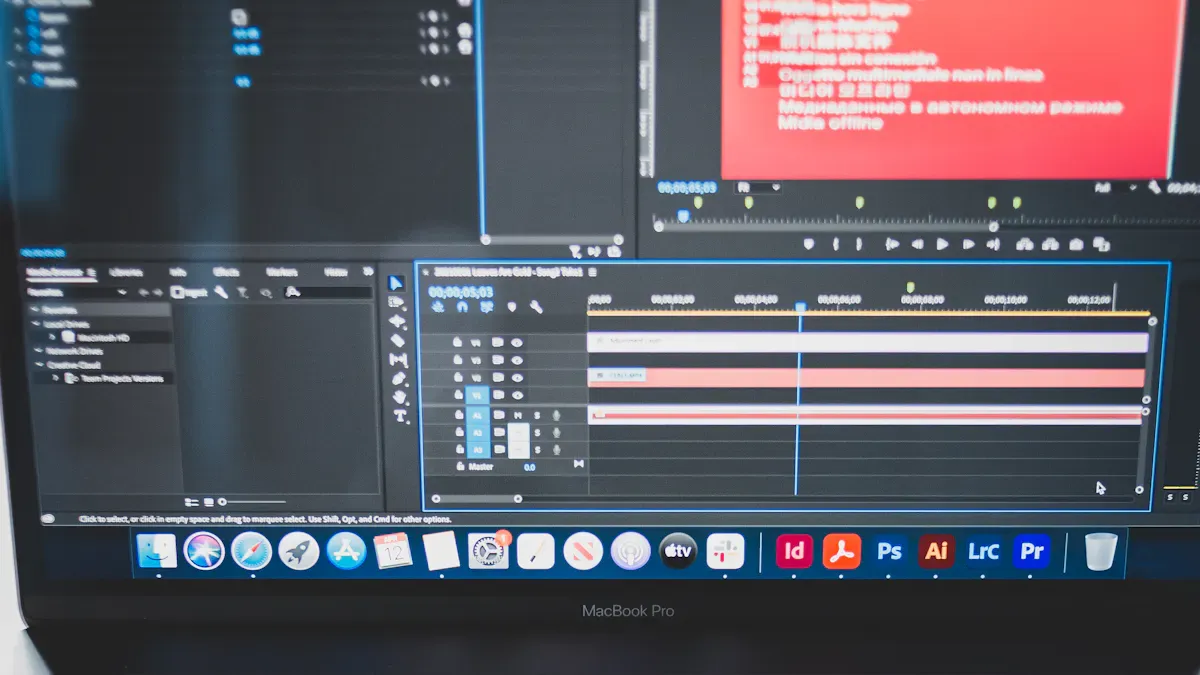Viewport: 1200px width, 675px height.
Task: Hide the V4 track eye
Action: (x=517, y=342)
